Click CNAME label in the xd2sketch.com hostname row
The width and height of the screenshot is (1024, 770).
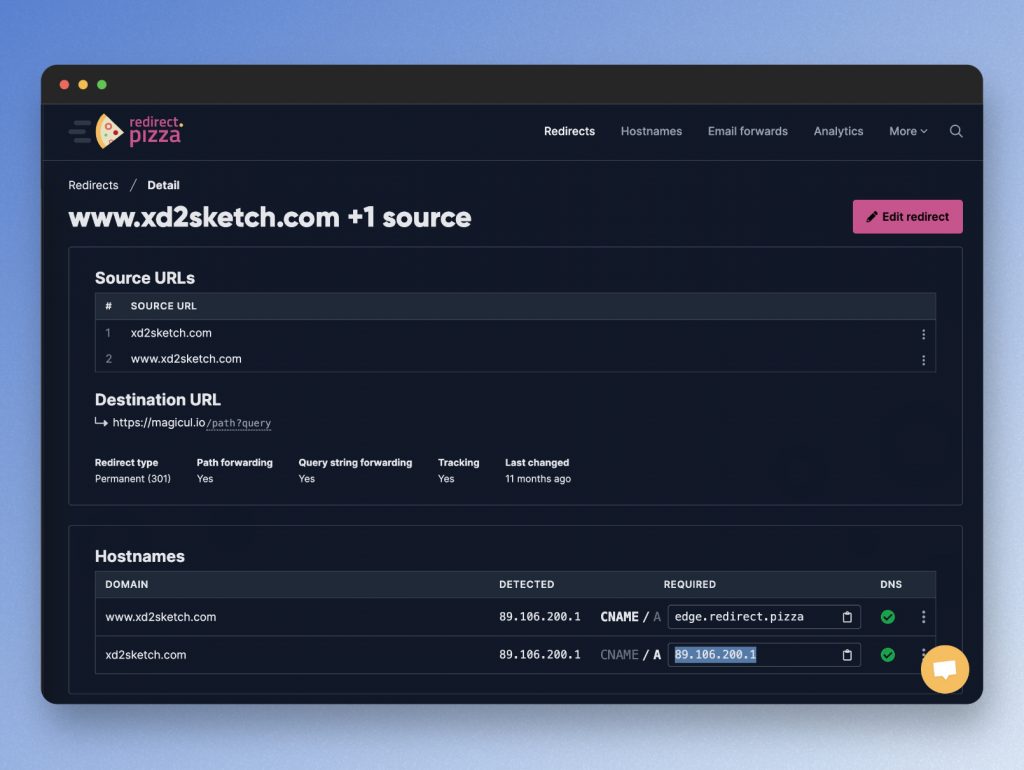point(619,655)
